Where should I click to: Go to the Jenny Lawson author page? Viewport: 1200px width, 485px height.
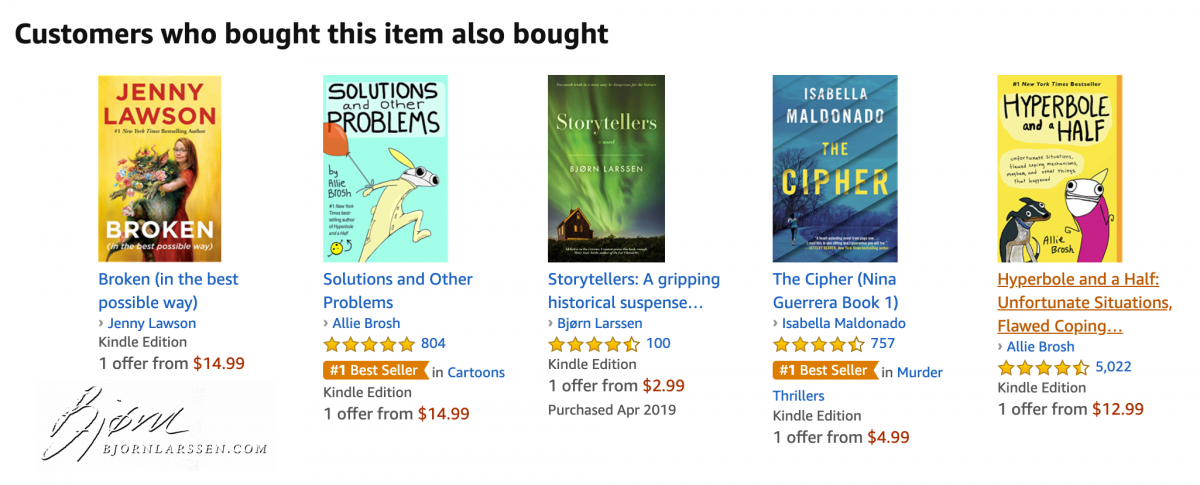point(152,323)
